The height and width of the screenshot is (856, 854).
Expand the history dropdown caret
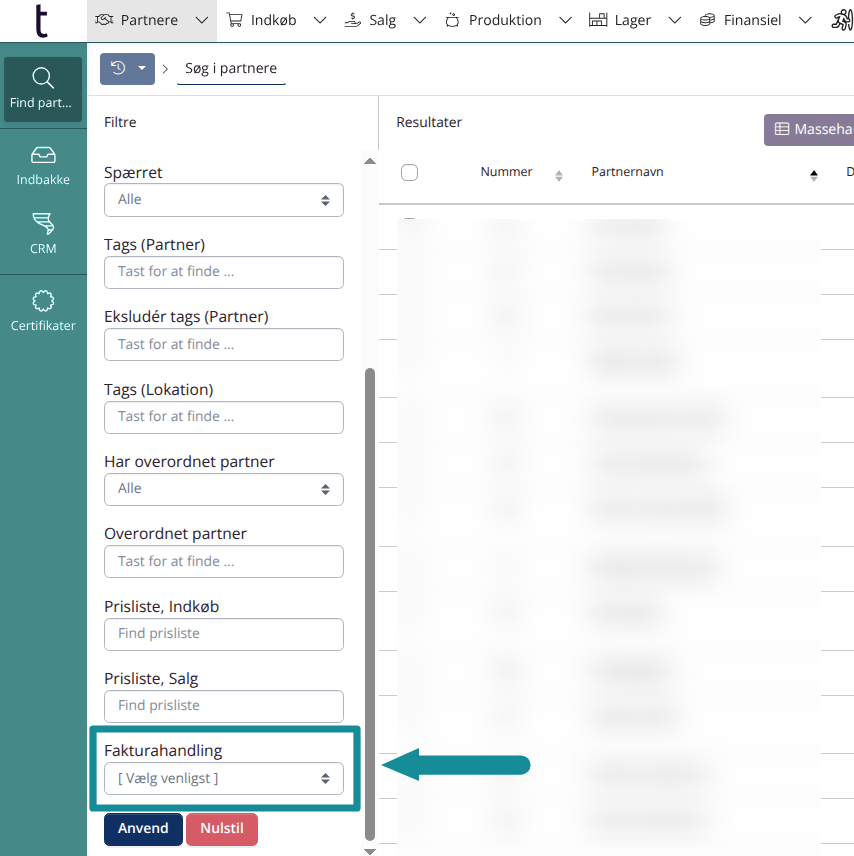pos(142,68)
